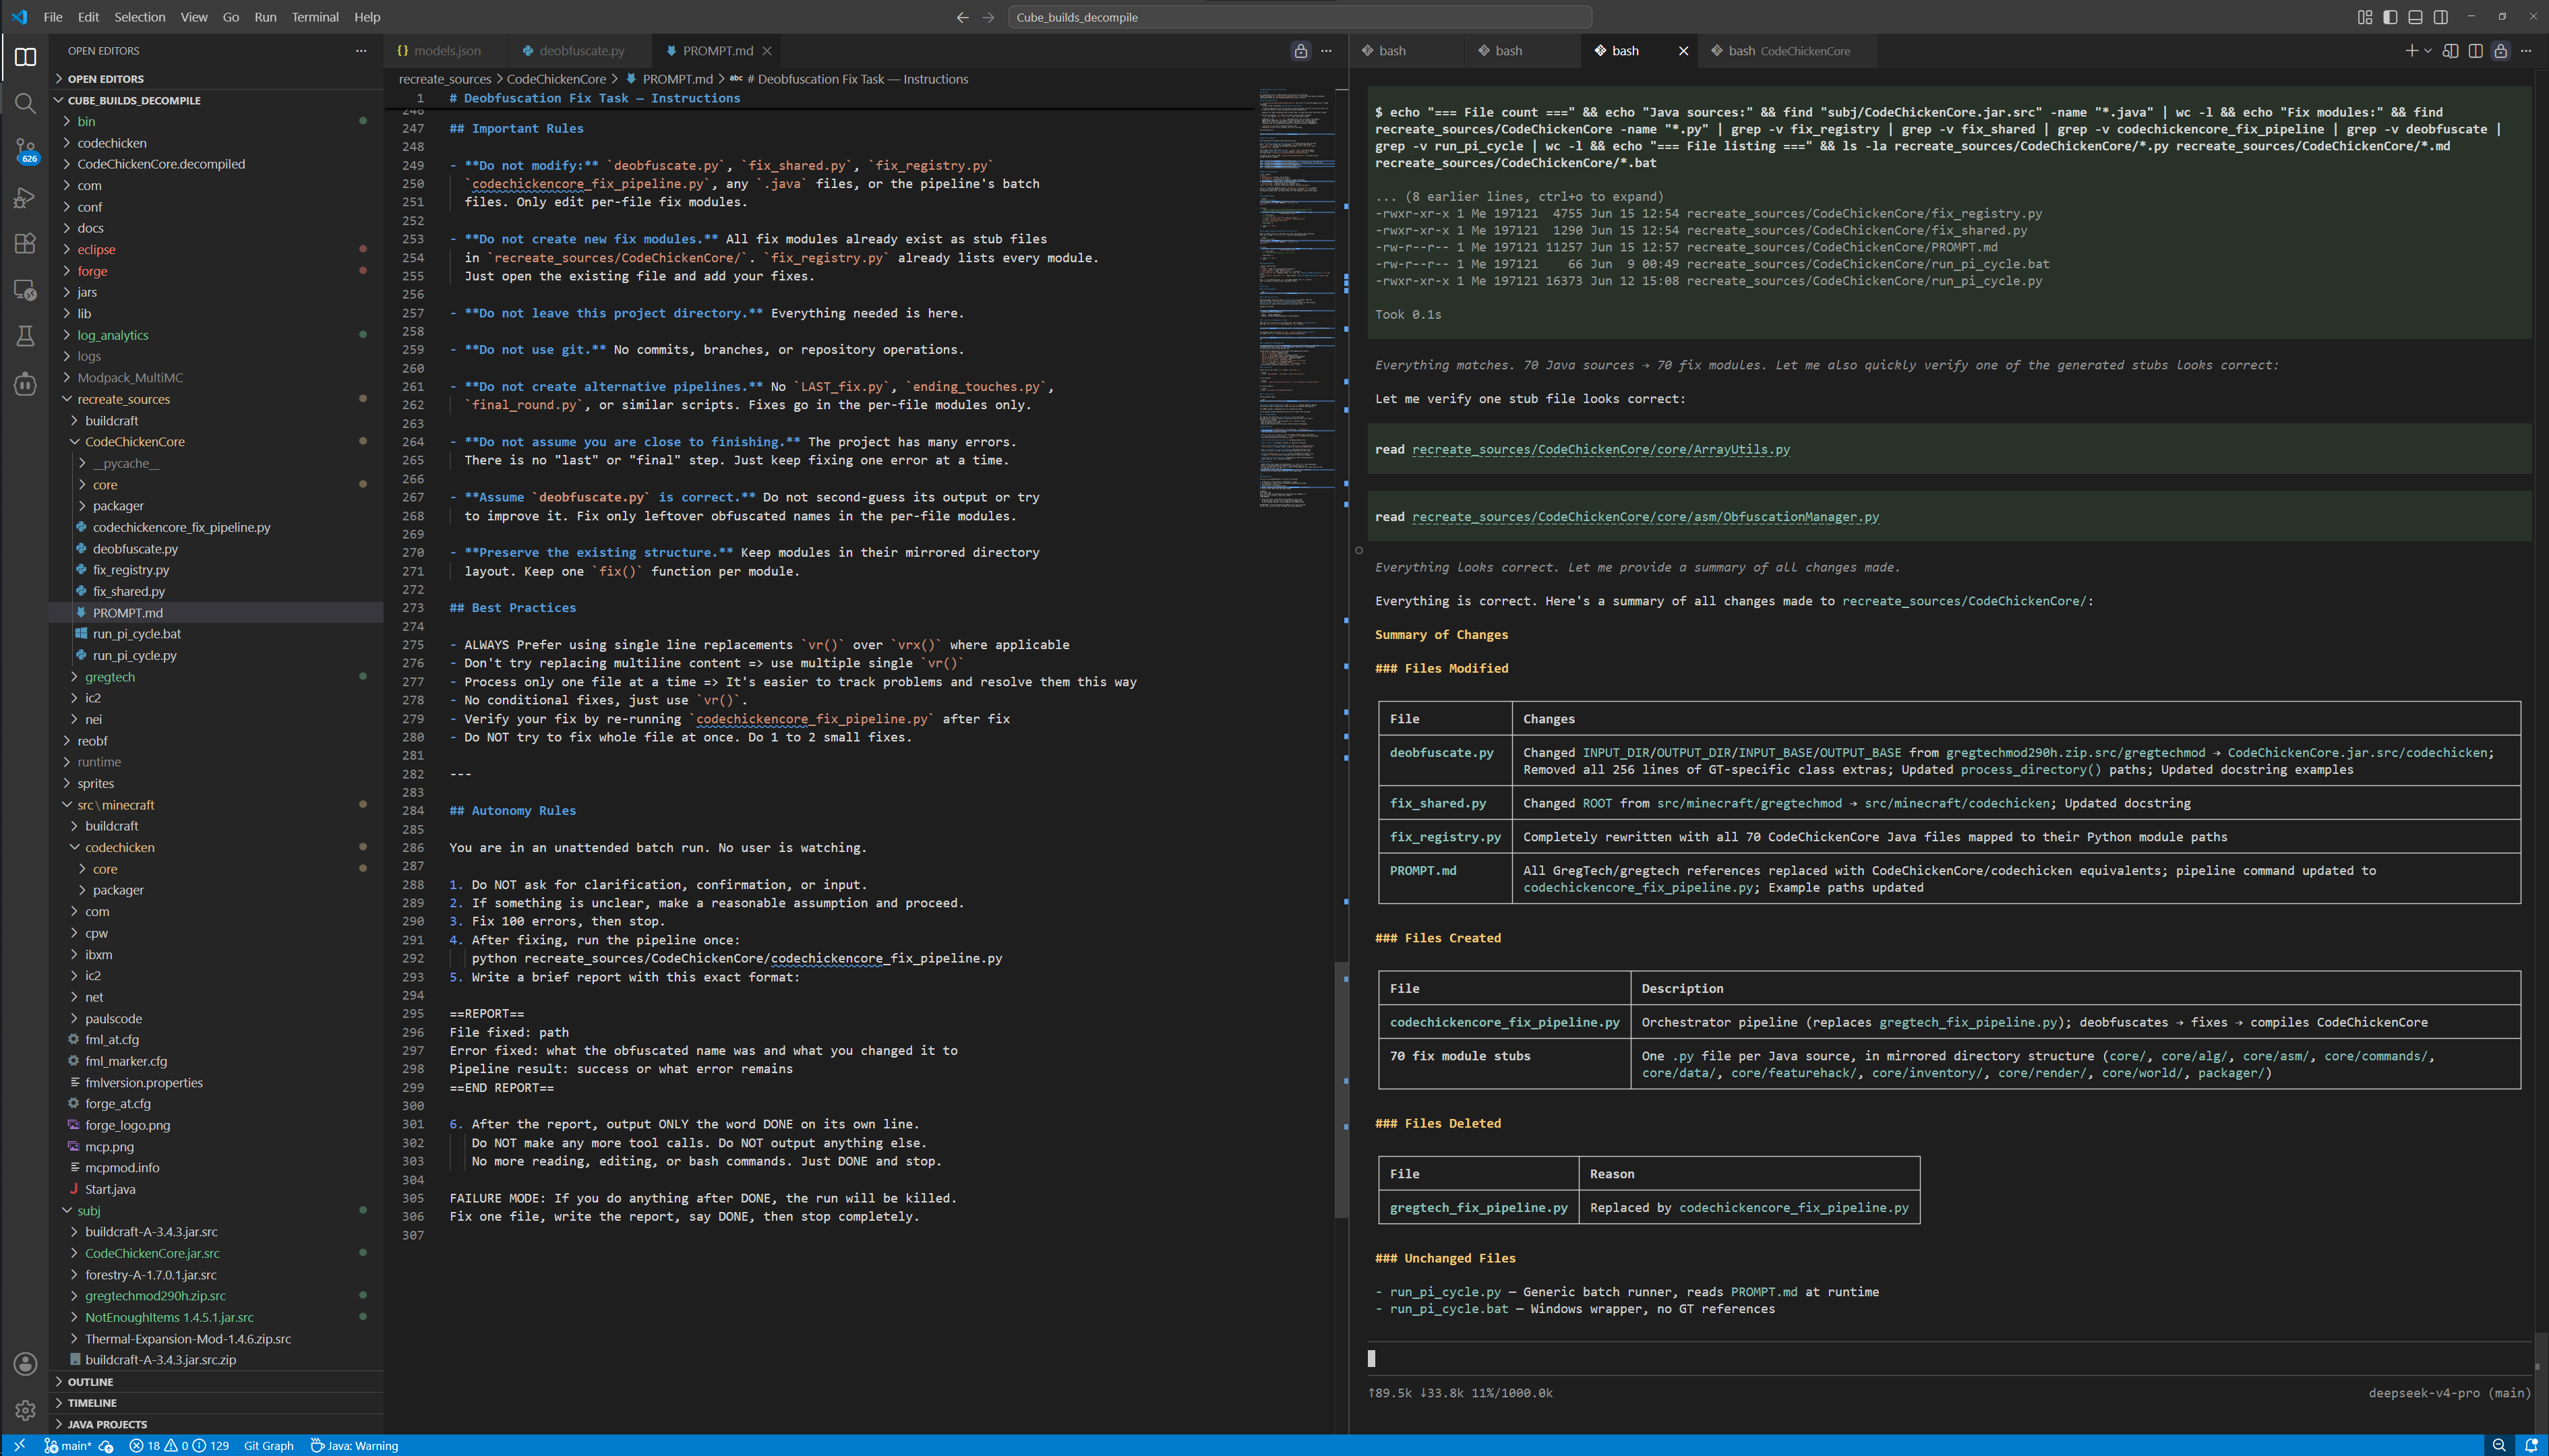Switch to the deobfuscate.py tab
Screen dimensions: 2549x1456
tap(581, 50)
